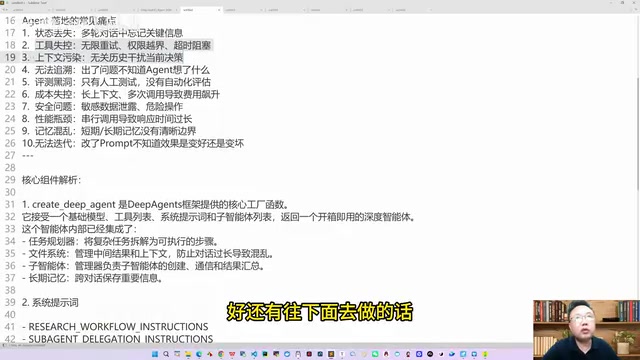Open Visual Studio Code from taskbar
The image size is (640, 360).
click(254, 354)
